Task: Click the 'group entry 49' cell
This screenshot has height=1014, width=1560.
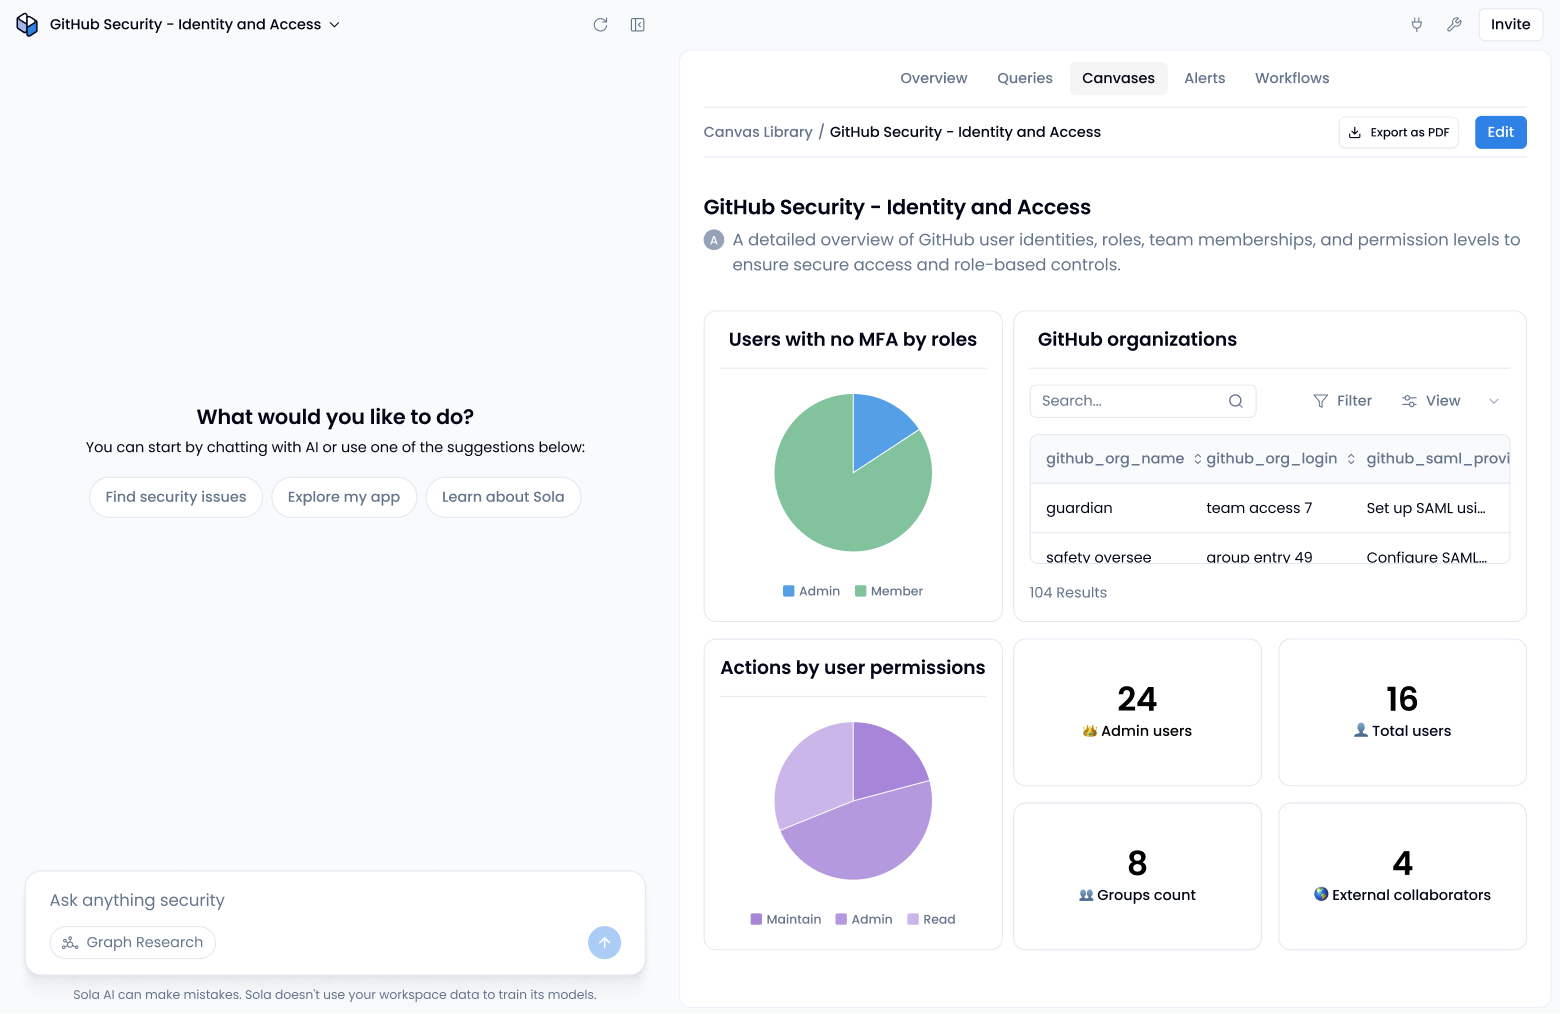Action: 1259,557
